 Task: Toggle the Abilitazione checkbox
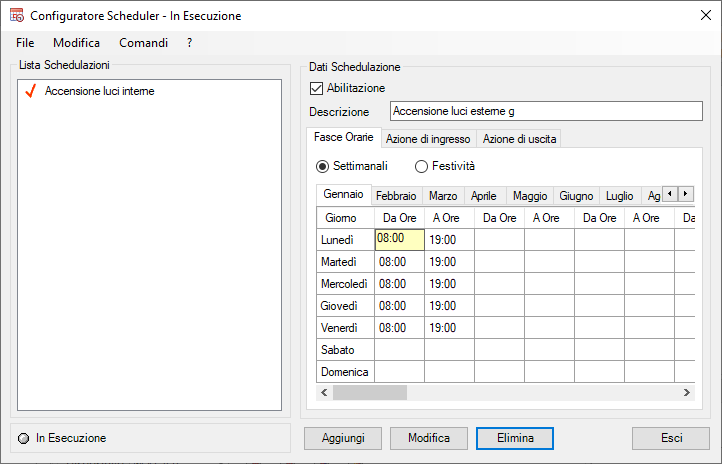pos(317,88)
